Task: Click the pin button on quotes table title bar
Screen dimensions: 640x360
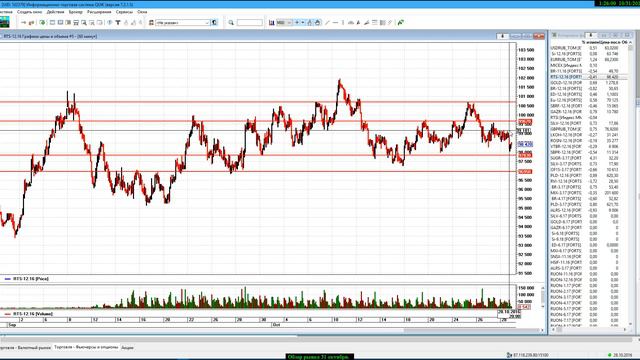Action: 591,36
